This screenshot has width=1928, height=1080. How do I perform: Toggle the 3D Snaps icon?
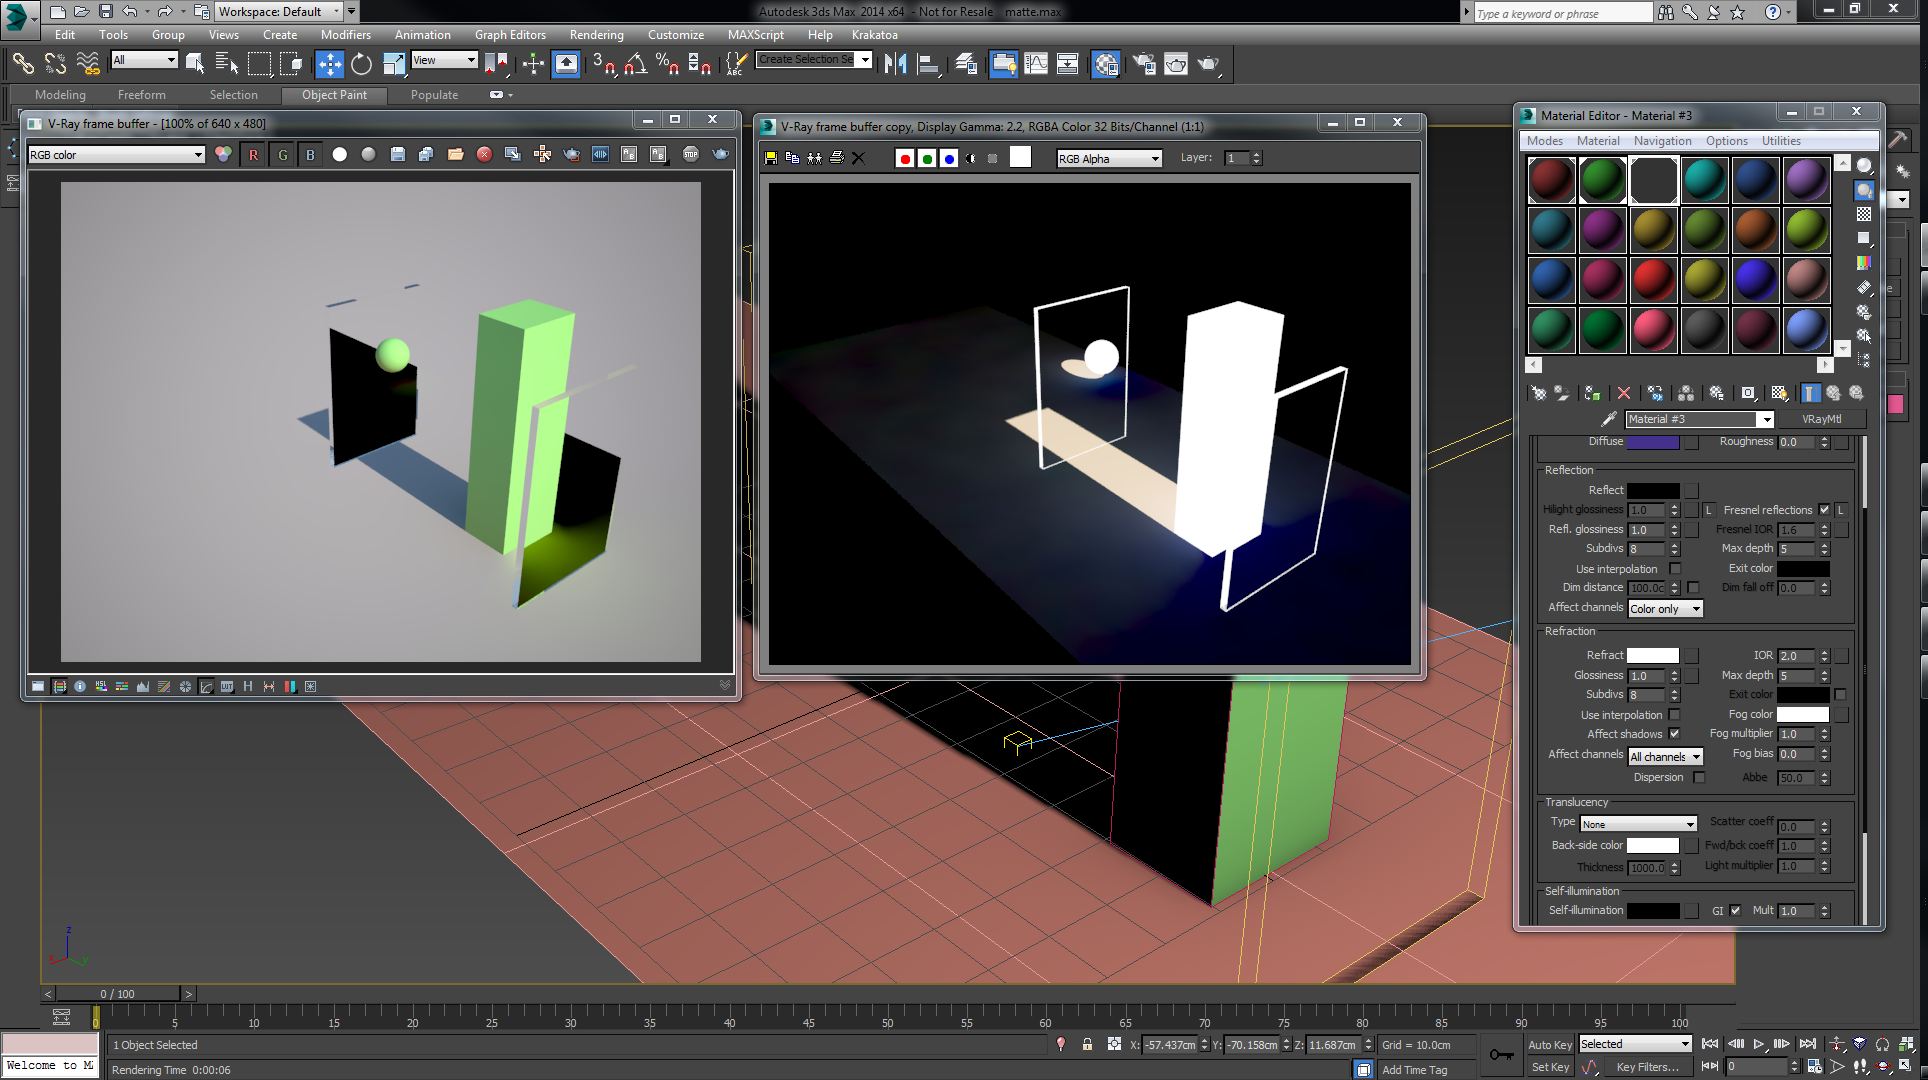(x=604, y=64)
